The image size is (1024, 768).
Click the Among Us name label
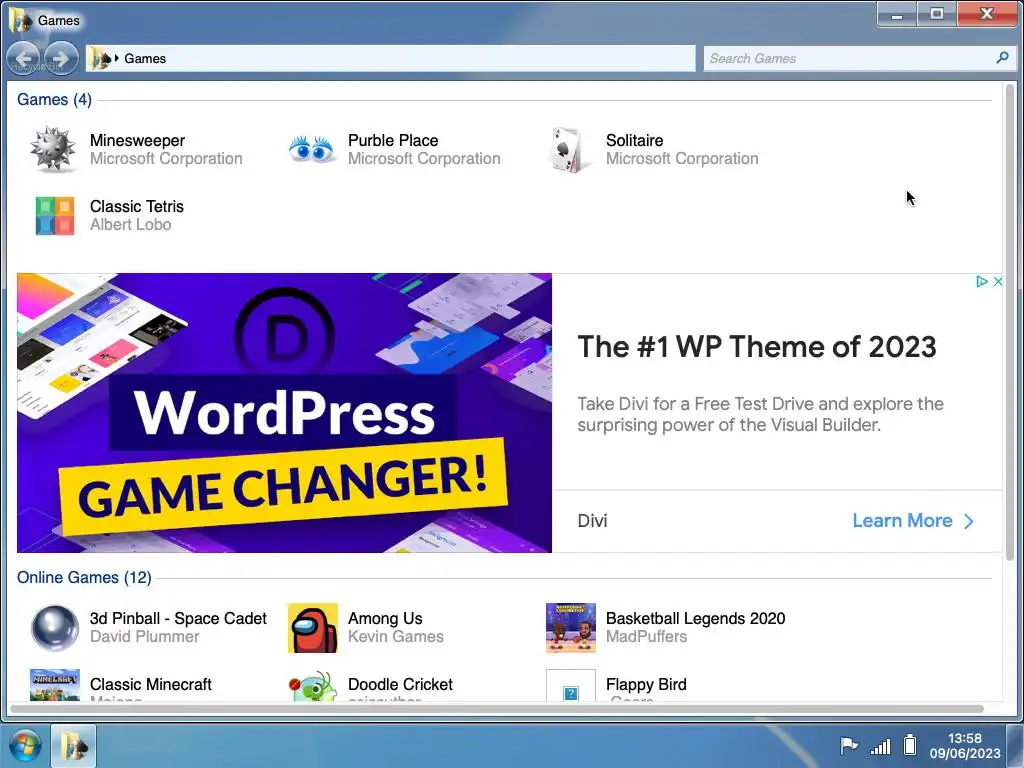pyautogui.click(x=385, y=618)
